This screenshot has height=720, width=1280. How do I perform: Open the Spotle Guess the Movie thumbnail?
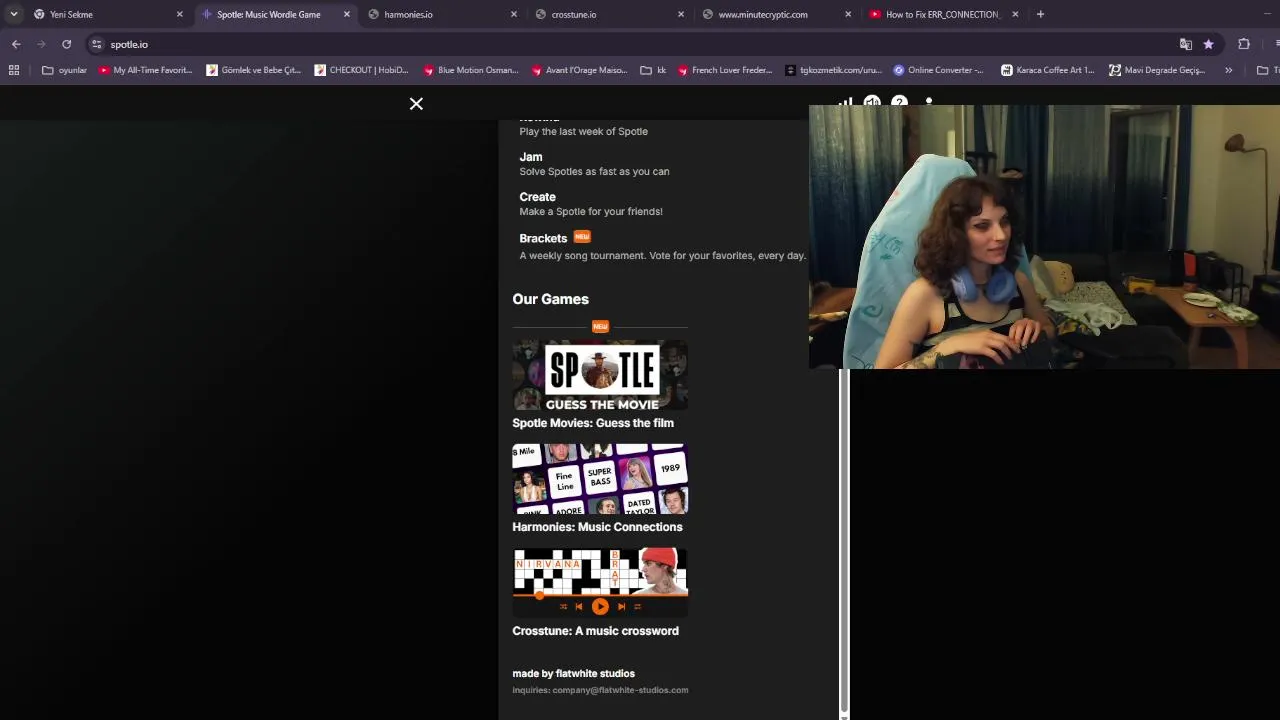tap(600, 375)
